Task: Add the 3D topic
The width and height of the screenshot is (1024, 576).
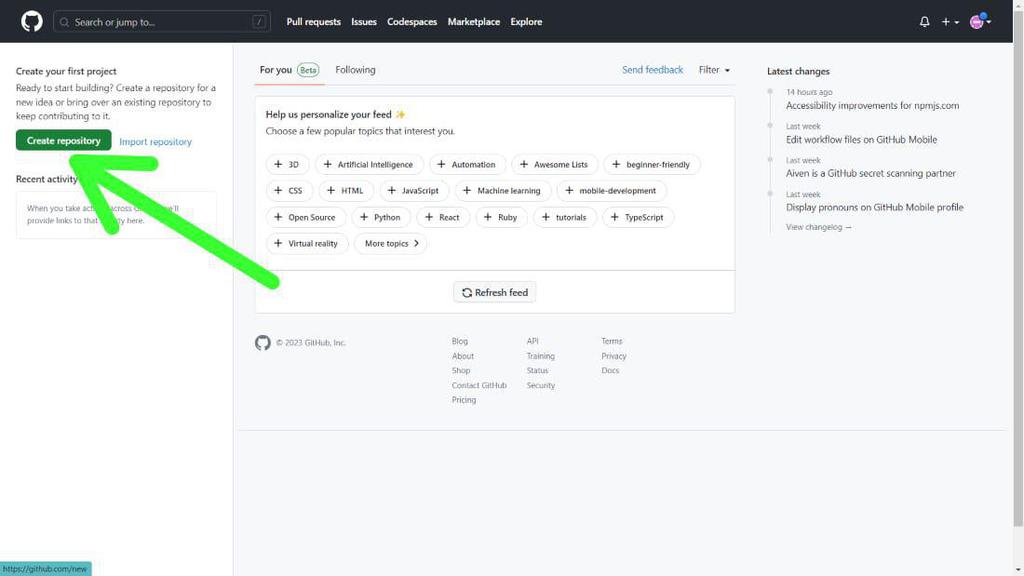Action: coord(287,165)
